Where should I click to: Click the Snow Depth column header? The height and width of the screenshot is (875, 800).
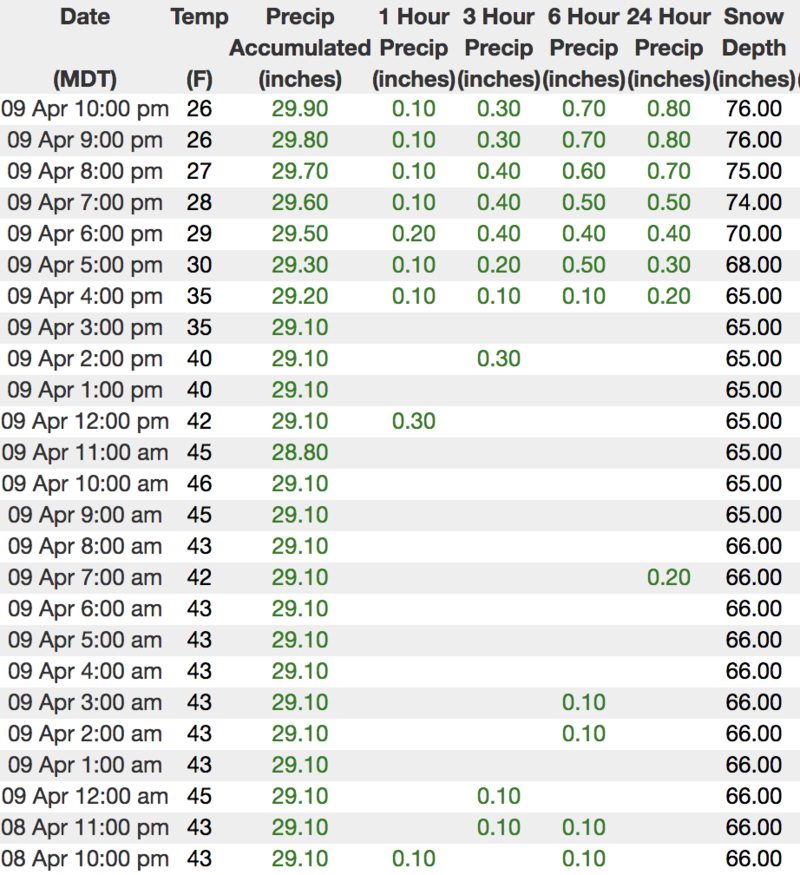point(754,47)
